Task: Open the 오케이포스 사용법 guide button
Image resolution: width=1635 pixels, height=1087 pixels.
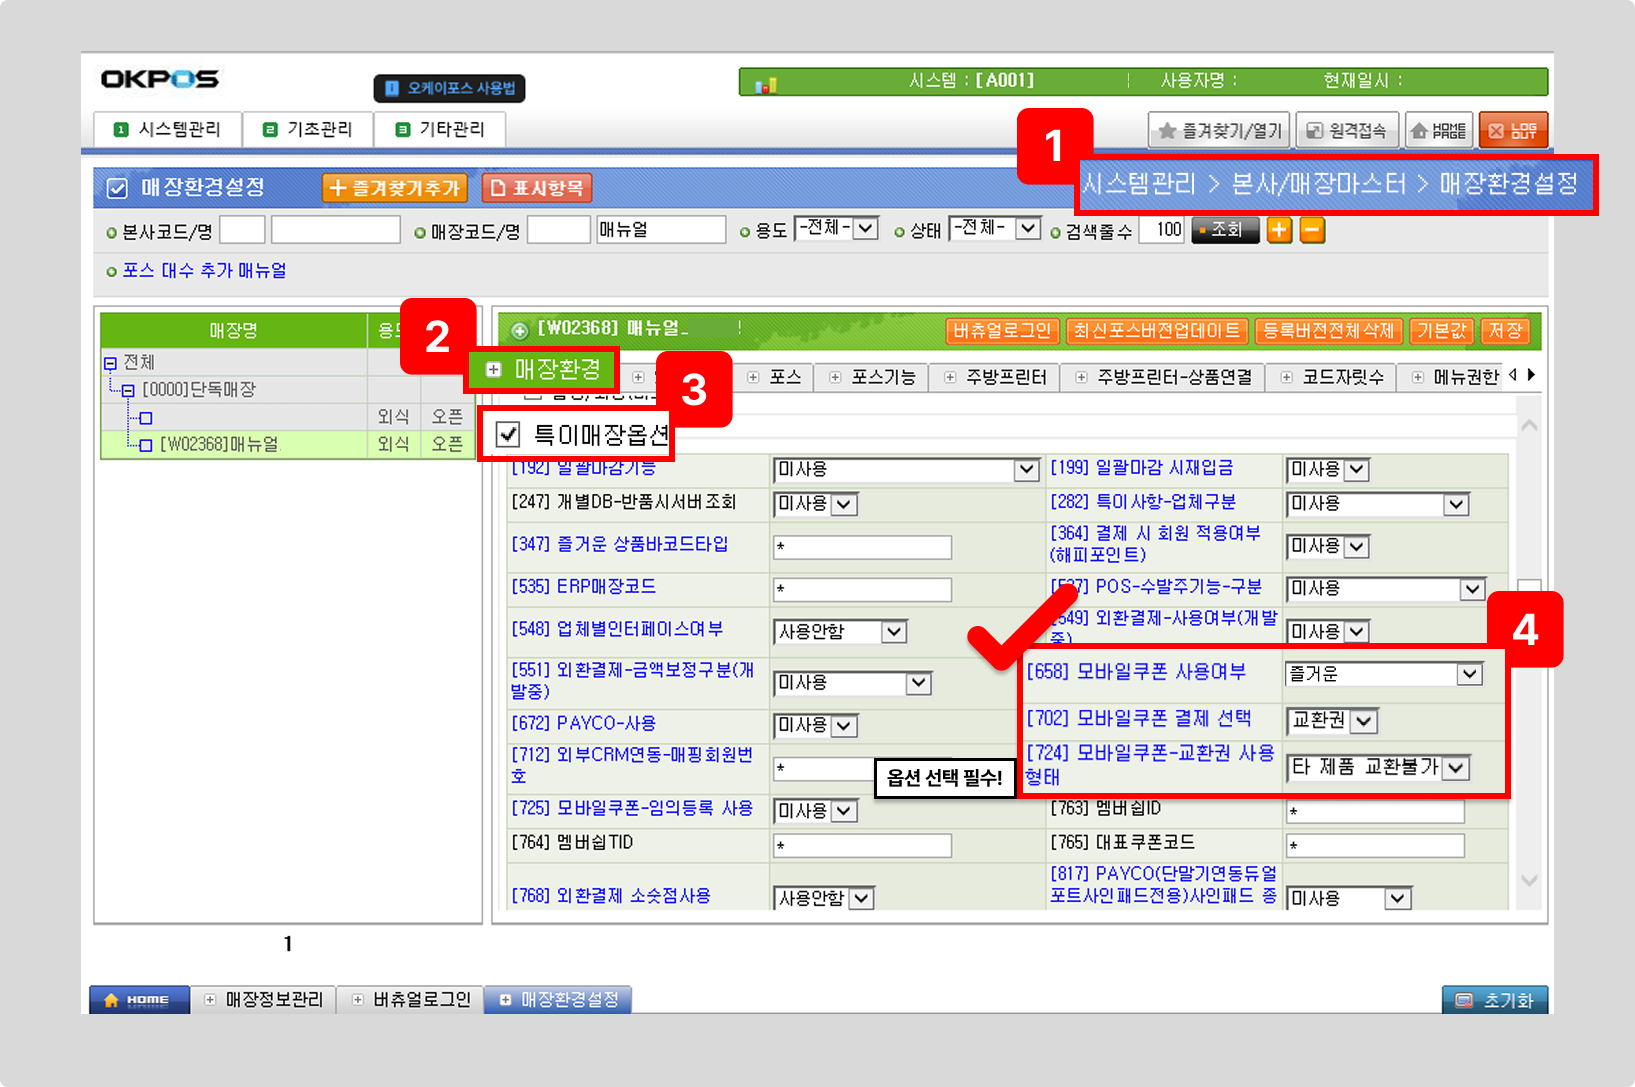Action: [449, 88]
